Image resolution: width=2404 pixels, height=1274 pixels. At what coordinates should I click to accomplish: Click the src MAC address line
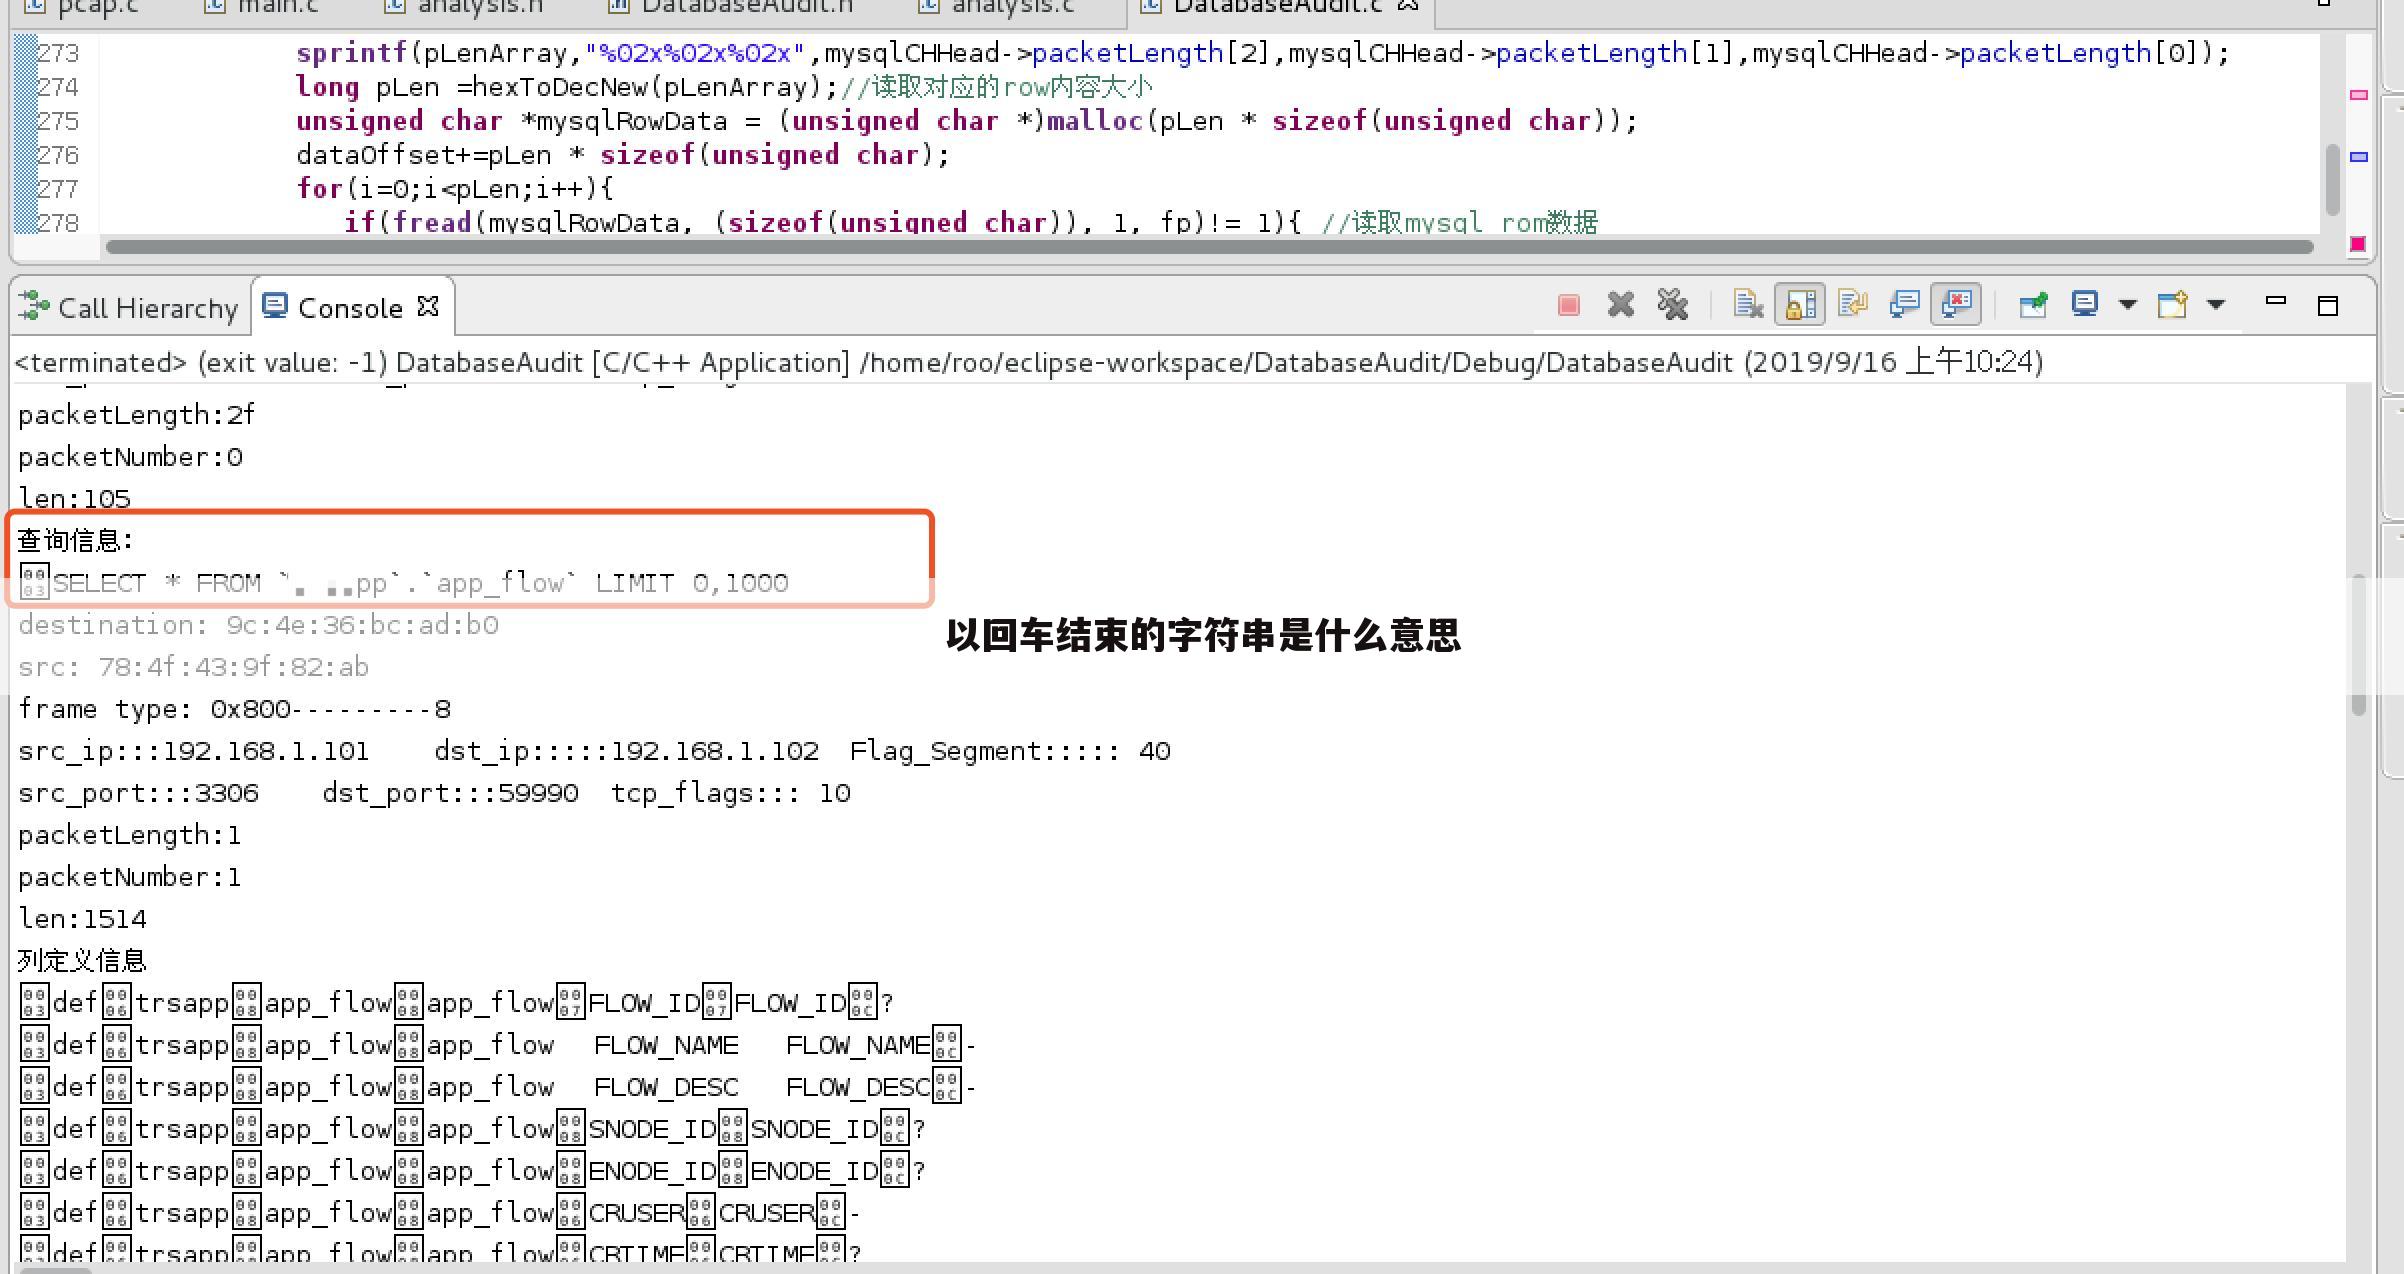click(194, 667)
